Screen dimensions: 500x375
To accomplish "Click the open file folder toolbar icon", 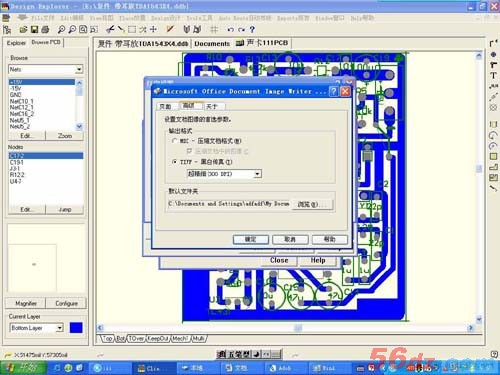I will (x=23, y=30).
